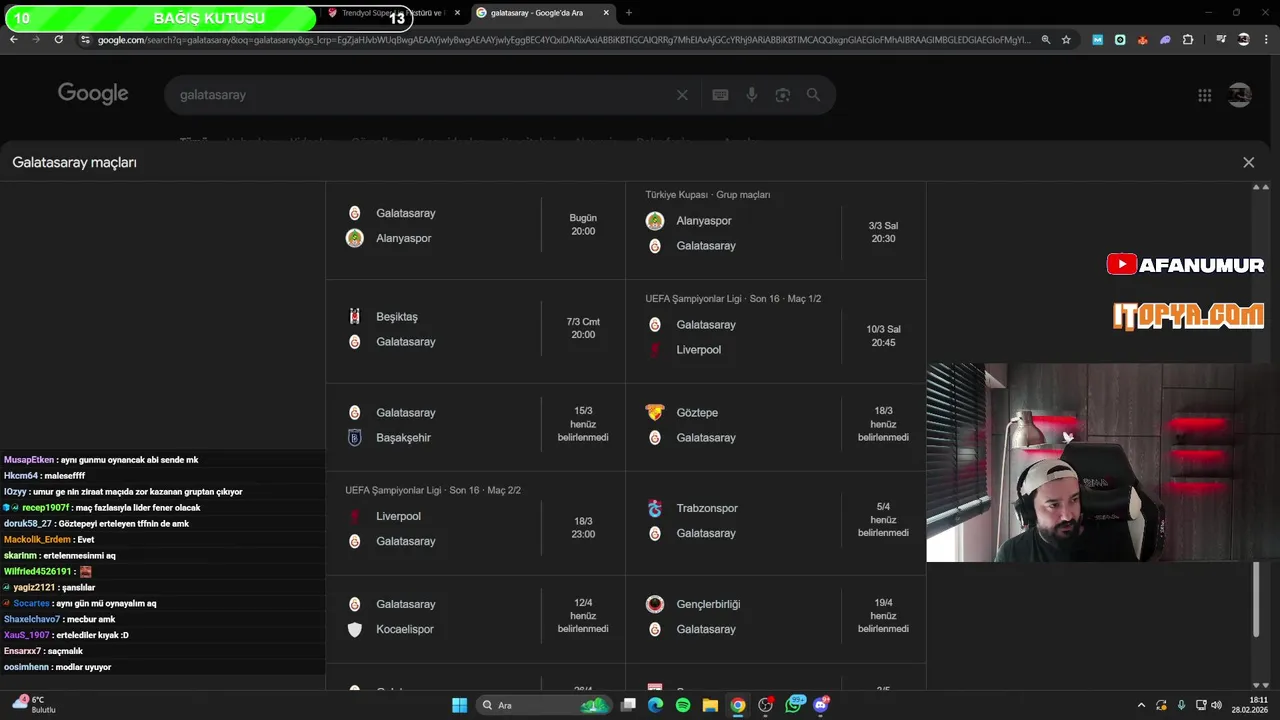Click the Beşiktaş team crest
Screen dimensions: 1280x720
[x=354, y=316]
